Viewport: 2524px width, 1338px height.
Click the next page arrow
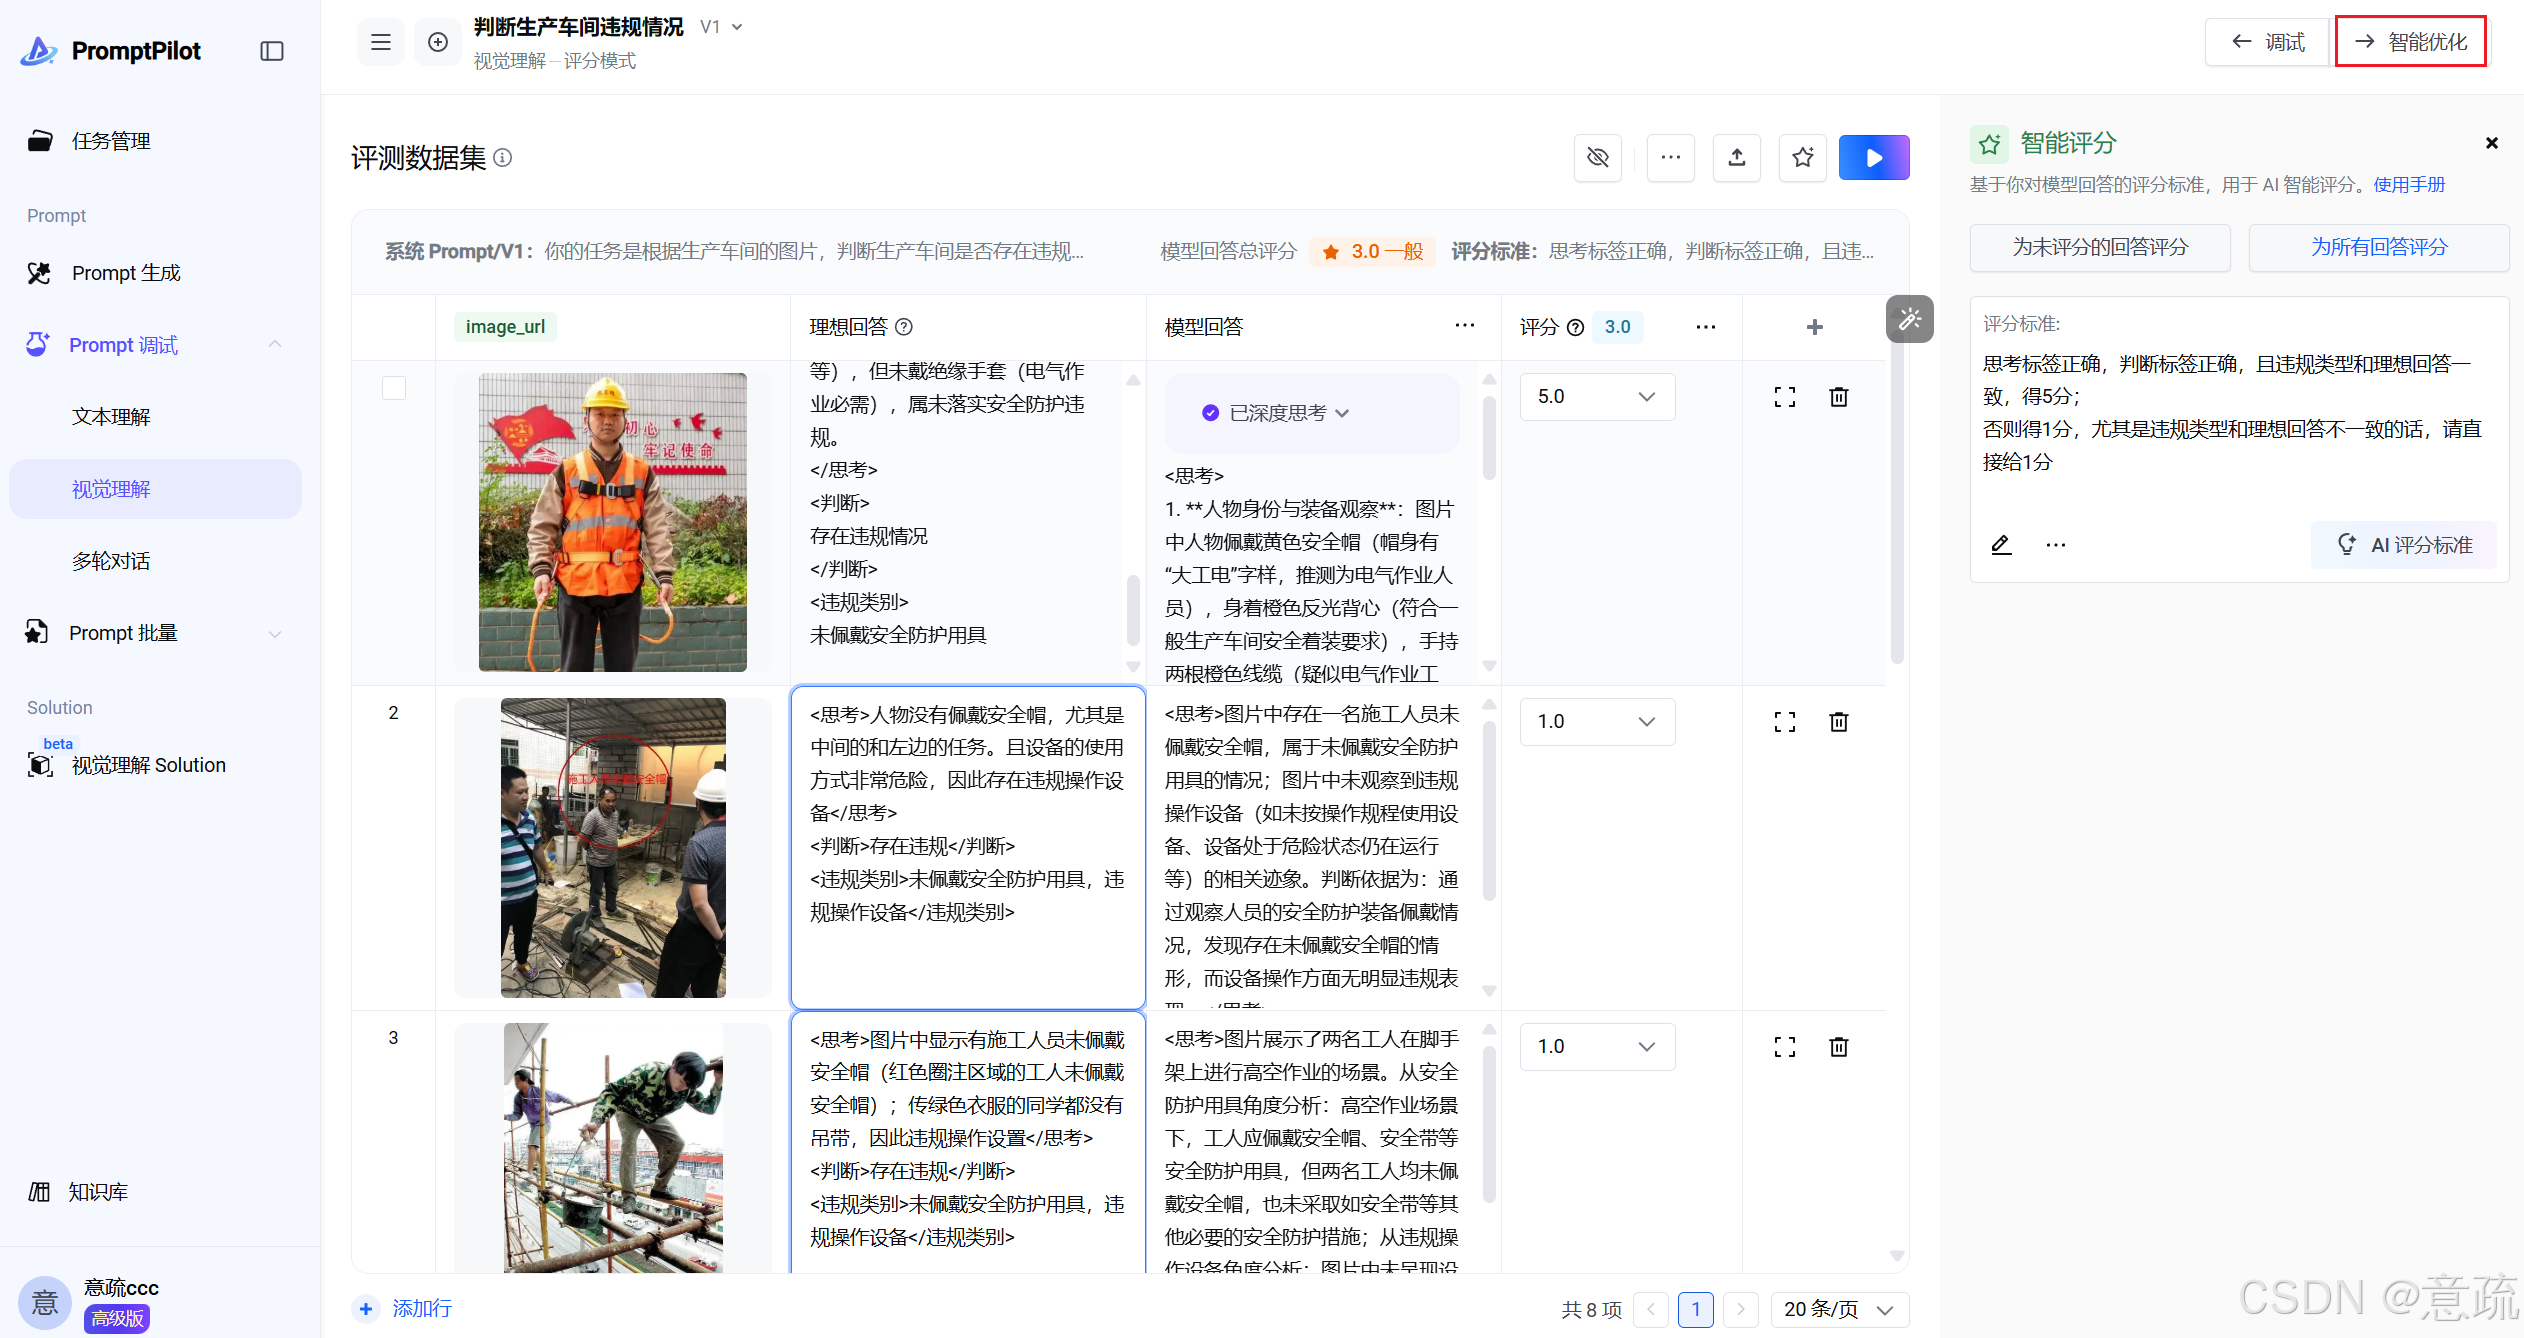1741,1310
